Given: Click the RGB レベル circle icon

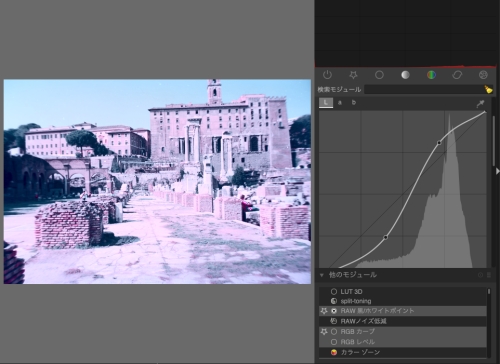Looking at the screenshot, I should click(334, 342).
